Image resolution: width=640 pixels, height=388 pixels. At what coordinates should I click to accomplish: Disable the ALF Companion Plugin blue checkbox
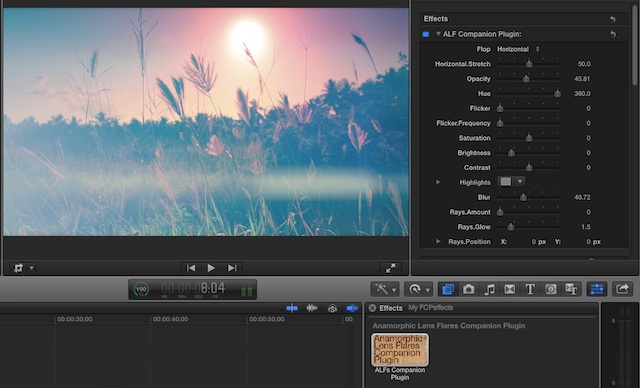pos(426,34)
